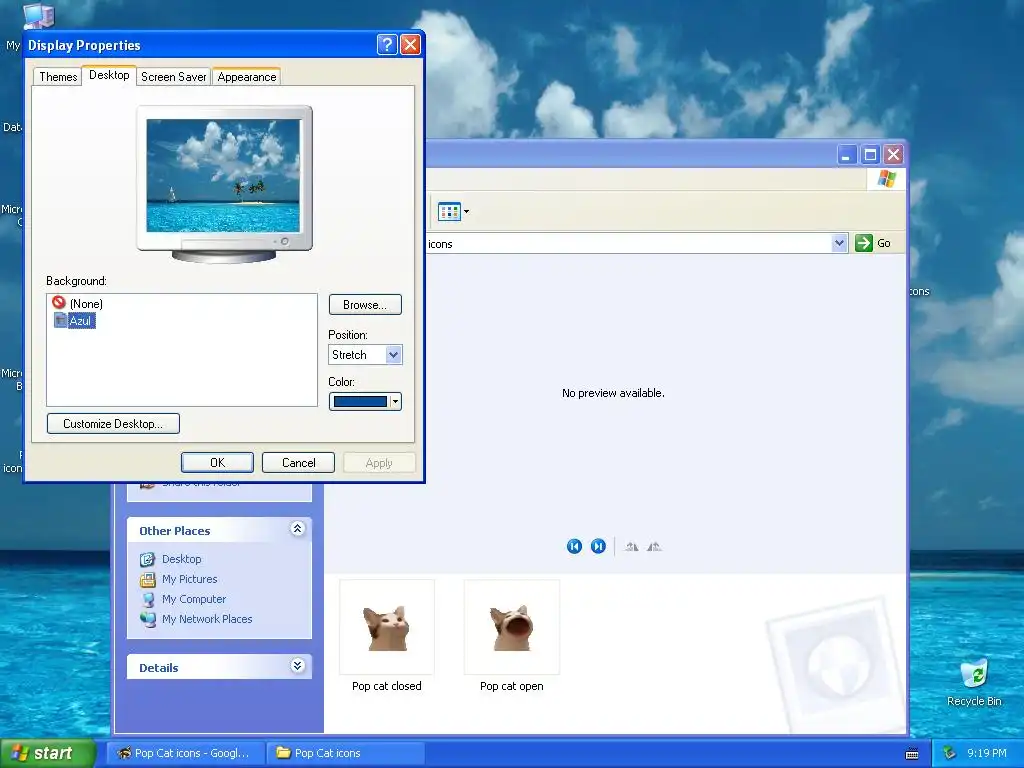This screenshot has width=1024, height=768.
Task: Click the My Computer desktop icon
Action: click(x=38, y=16)
